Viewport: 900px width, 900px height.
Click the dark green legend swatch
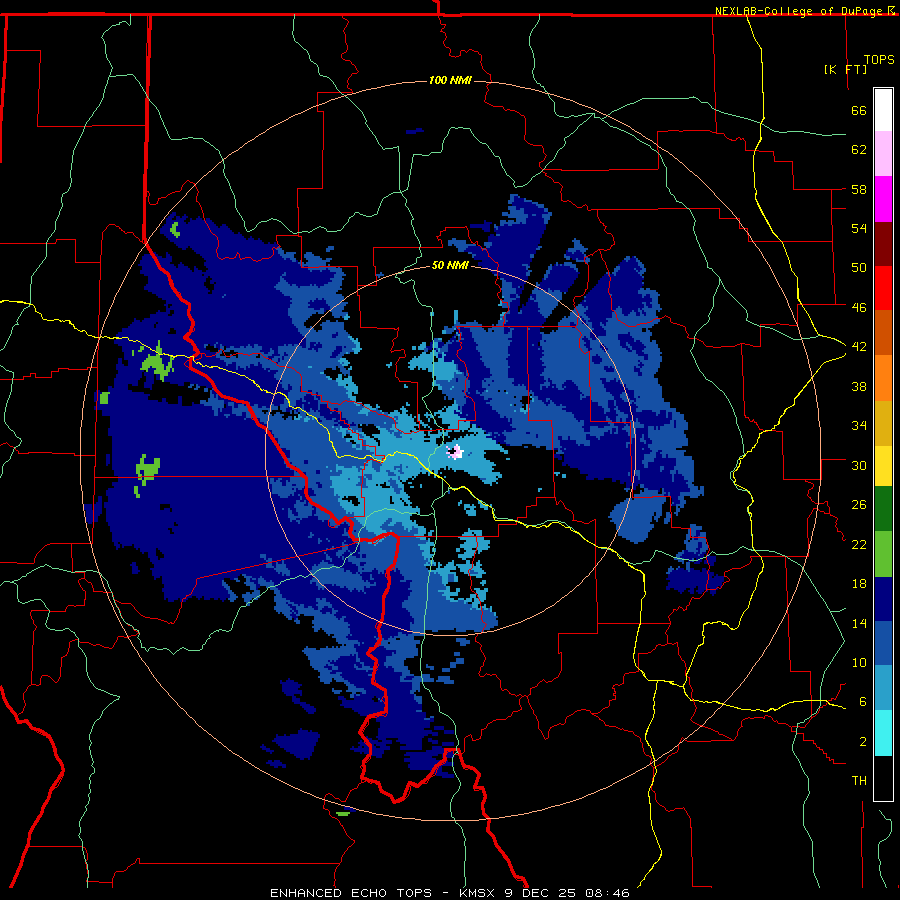(x=883, y=509)
